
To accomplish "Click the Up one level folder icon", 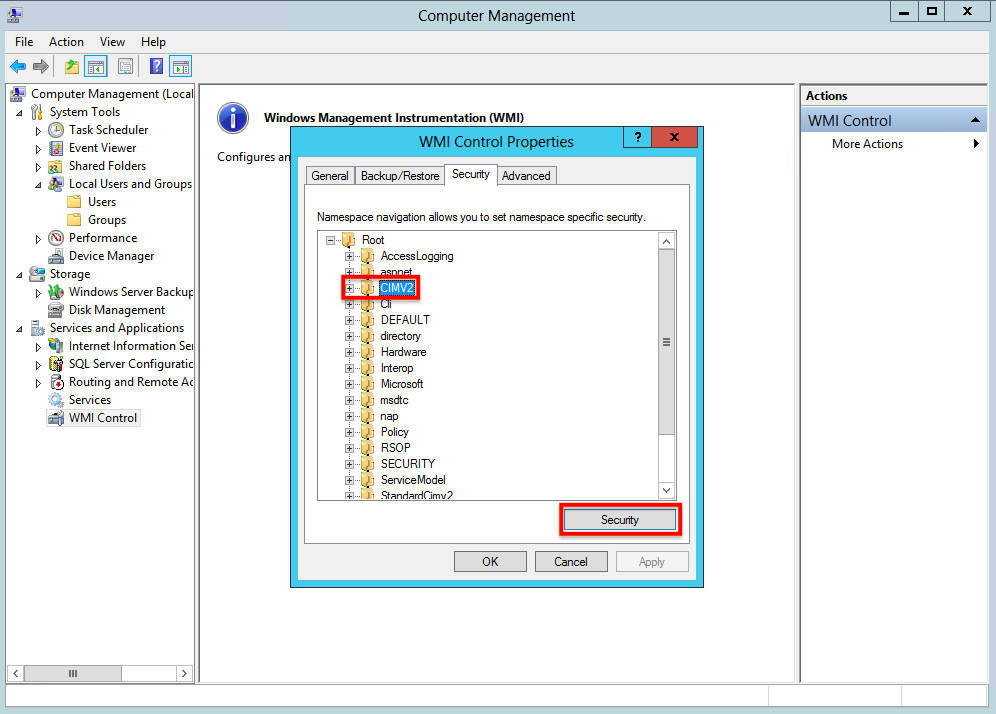I will point(72,66).
